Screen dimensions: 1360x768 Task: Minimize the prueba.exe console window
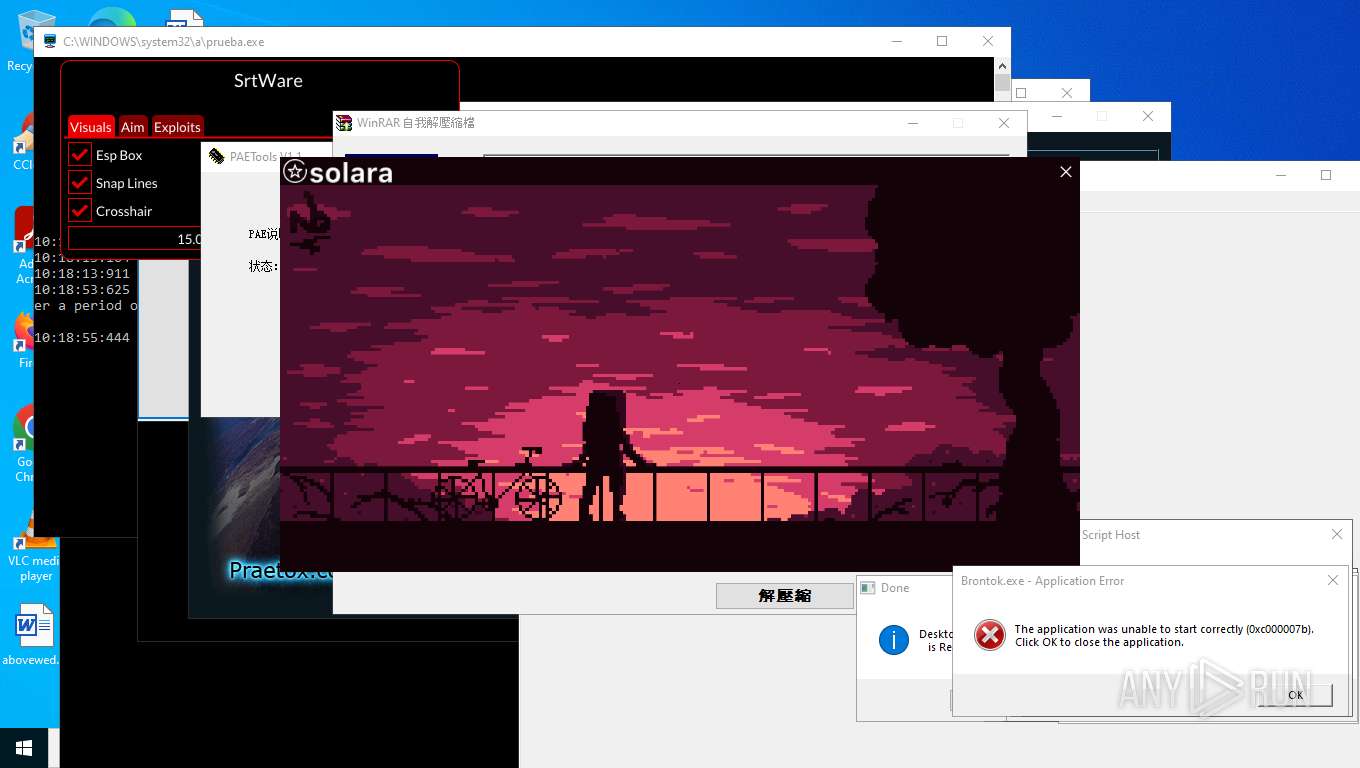click(896, 41)
